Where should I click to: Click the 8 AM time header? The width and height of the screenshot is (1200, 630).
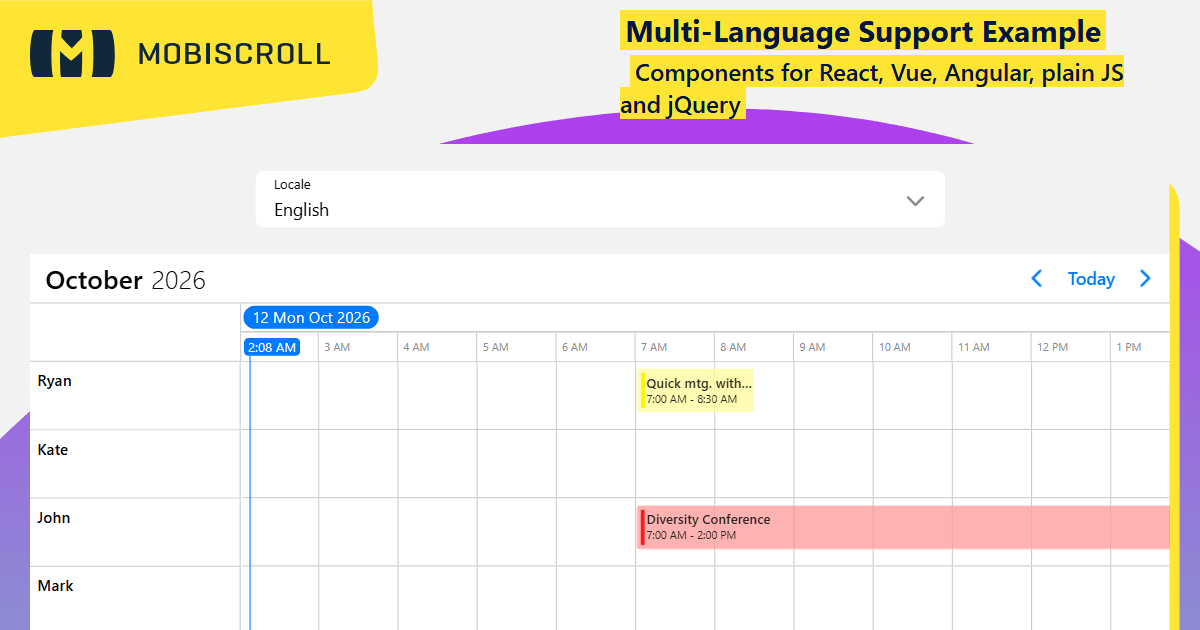click(x=733, y=347)
